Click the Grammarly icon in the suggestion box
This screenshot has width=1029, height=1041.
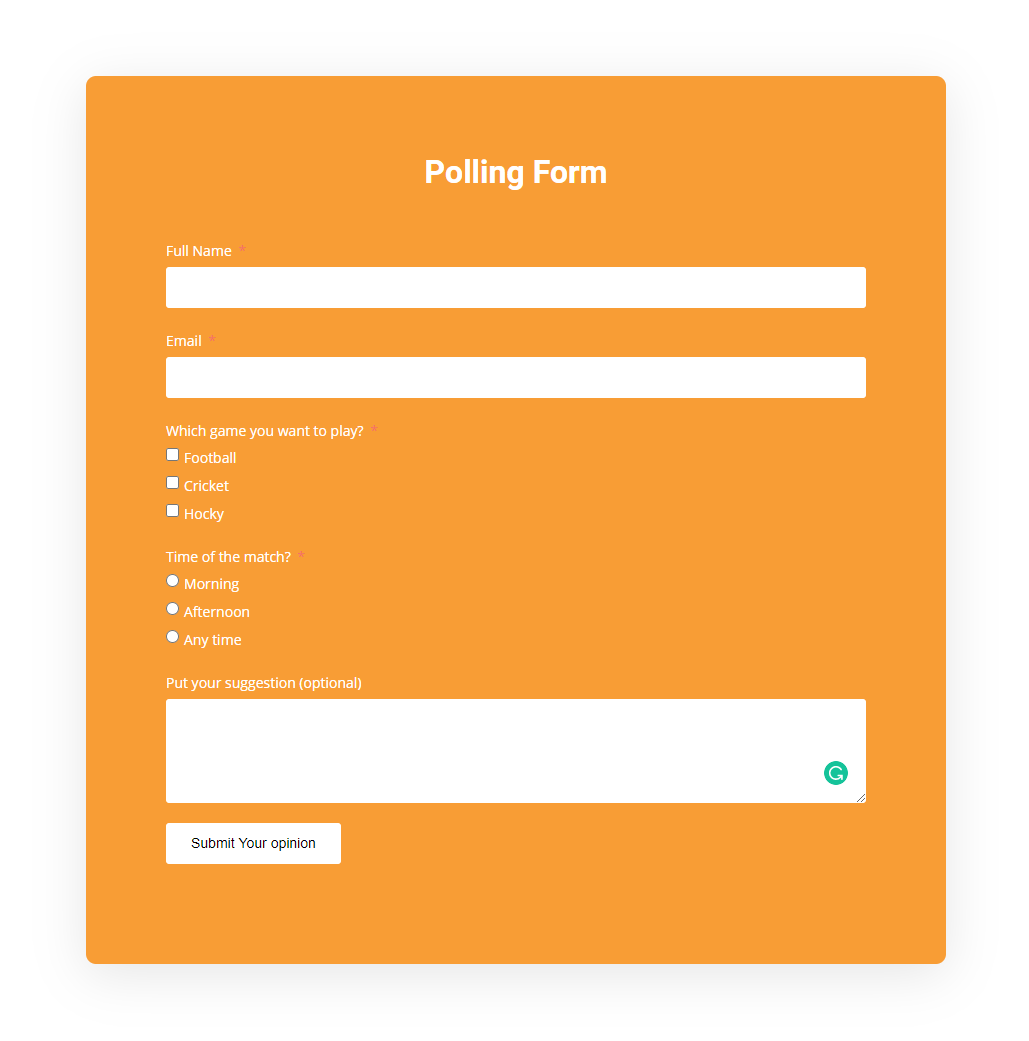coord(835,773)
